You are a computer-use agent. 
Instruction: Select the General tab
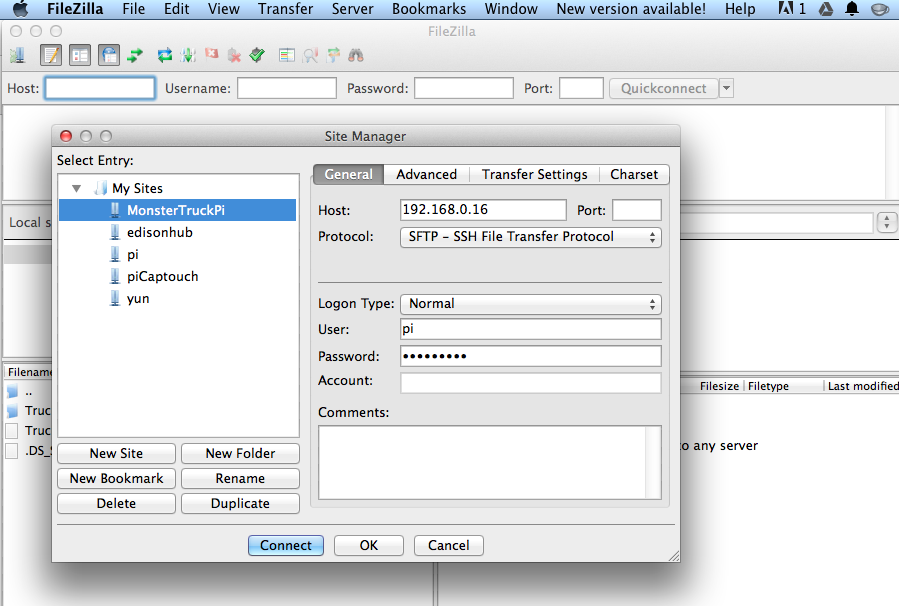pos(349,174)
